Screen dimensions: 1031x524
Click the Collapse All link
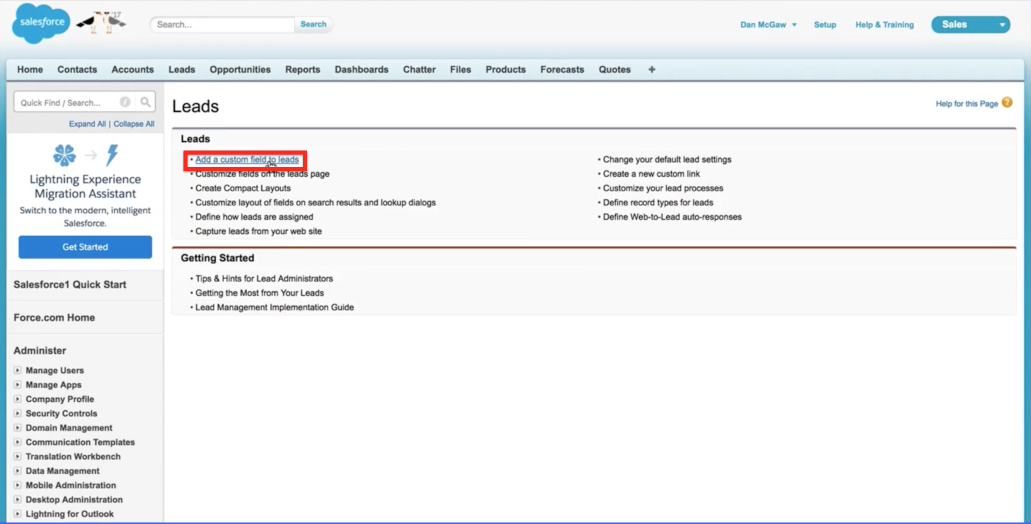pyautogui.click(x=133, y=124)
